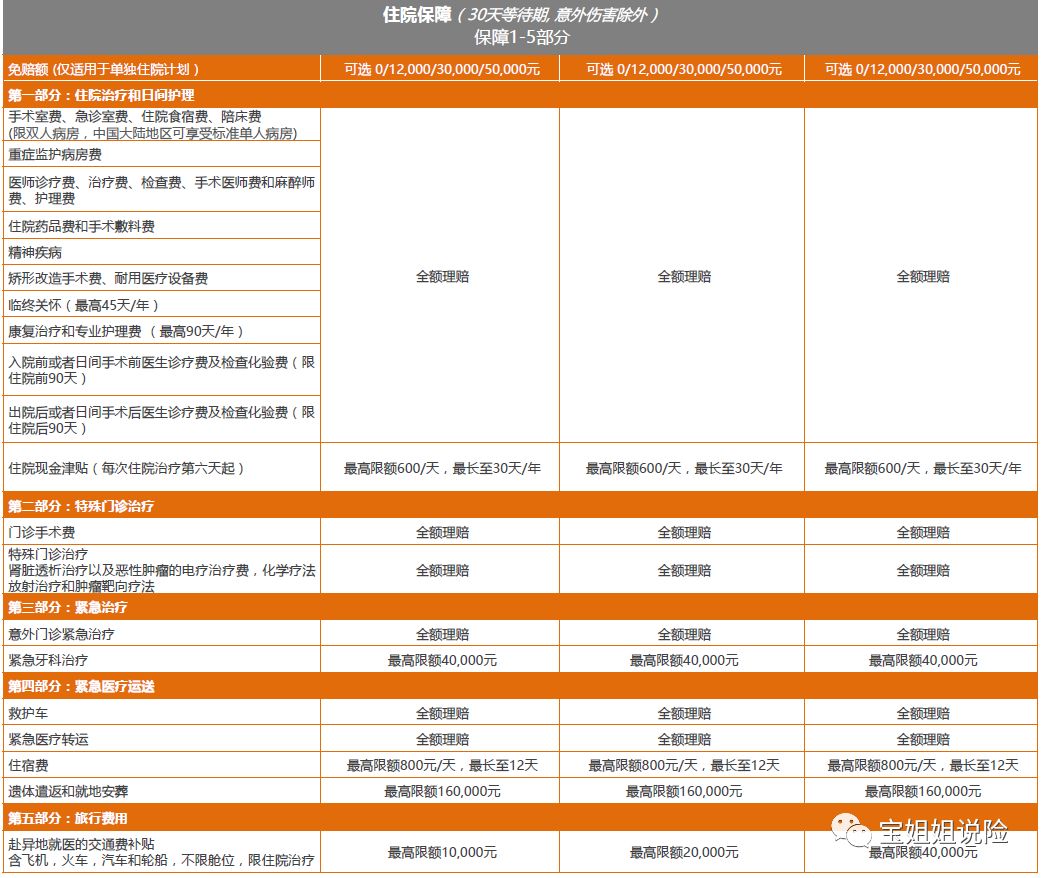
Task: Click the large 全额理赔 cell in the third plan column
Action: [x=922, y=276]
